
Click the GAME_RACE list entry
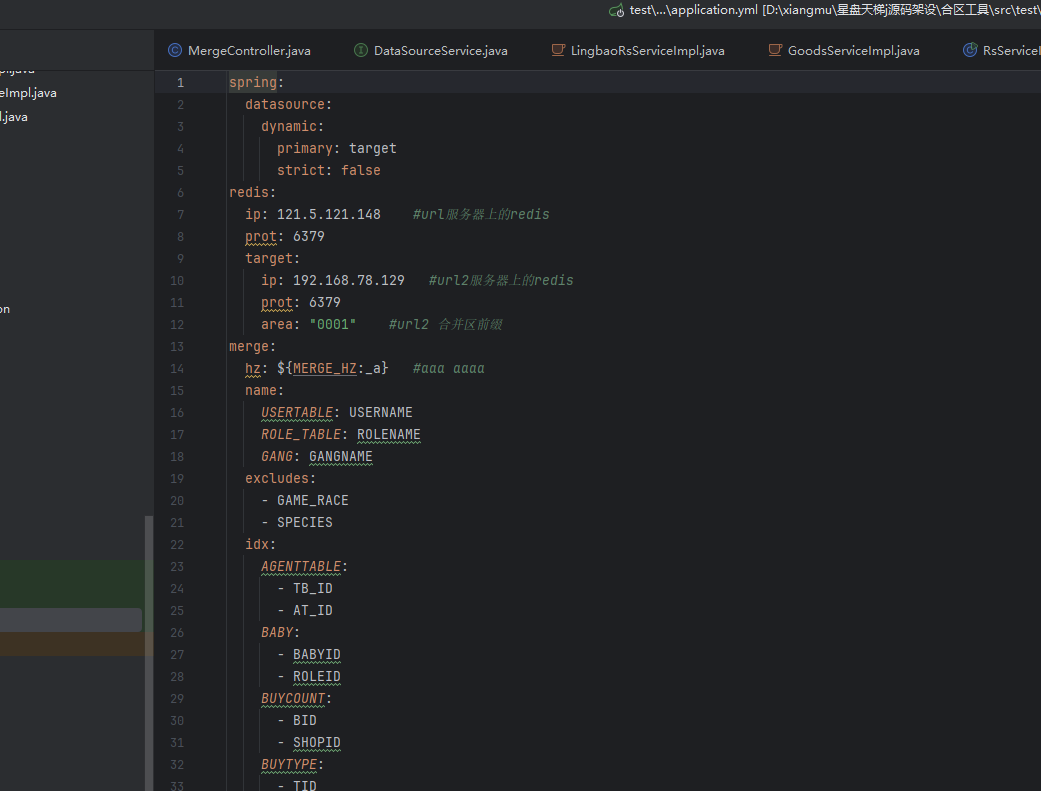click(x=313, y=500)
